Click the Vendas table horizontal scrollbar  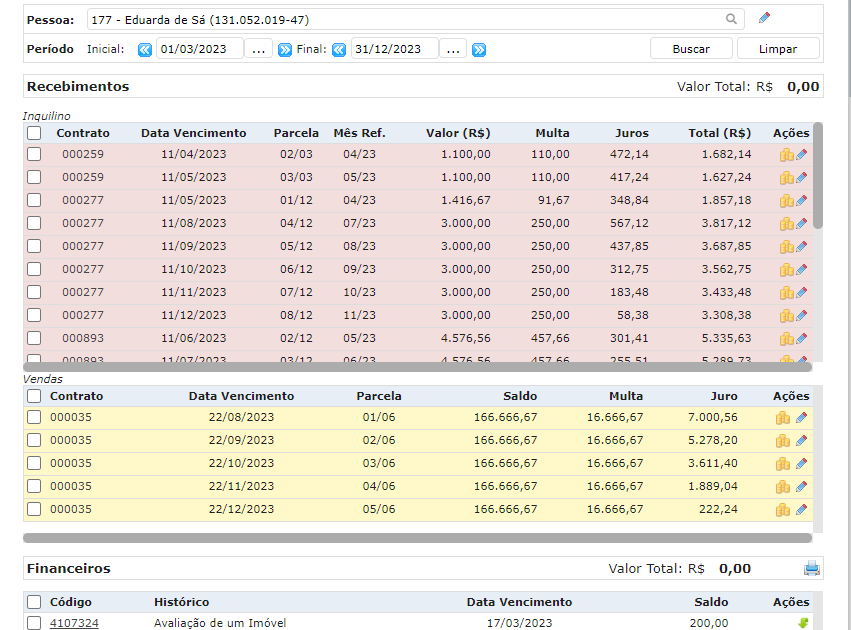(417, 538)
